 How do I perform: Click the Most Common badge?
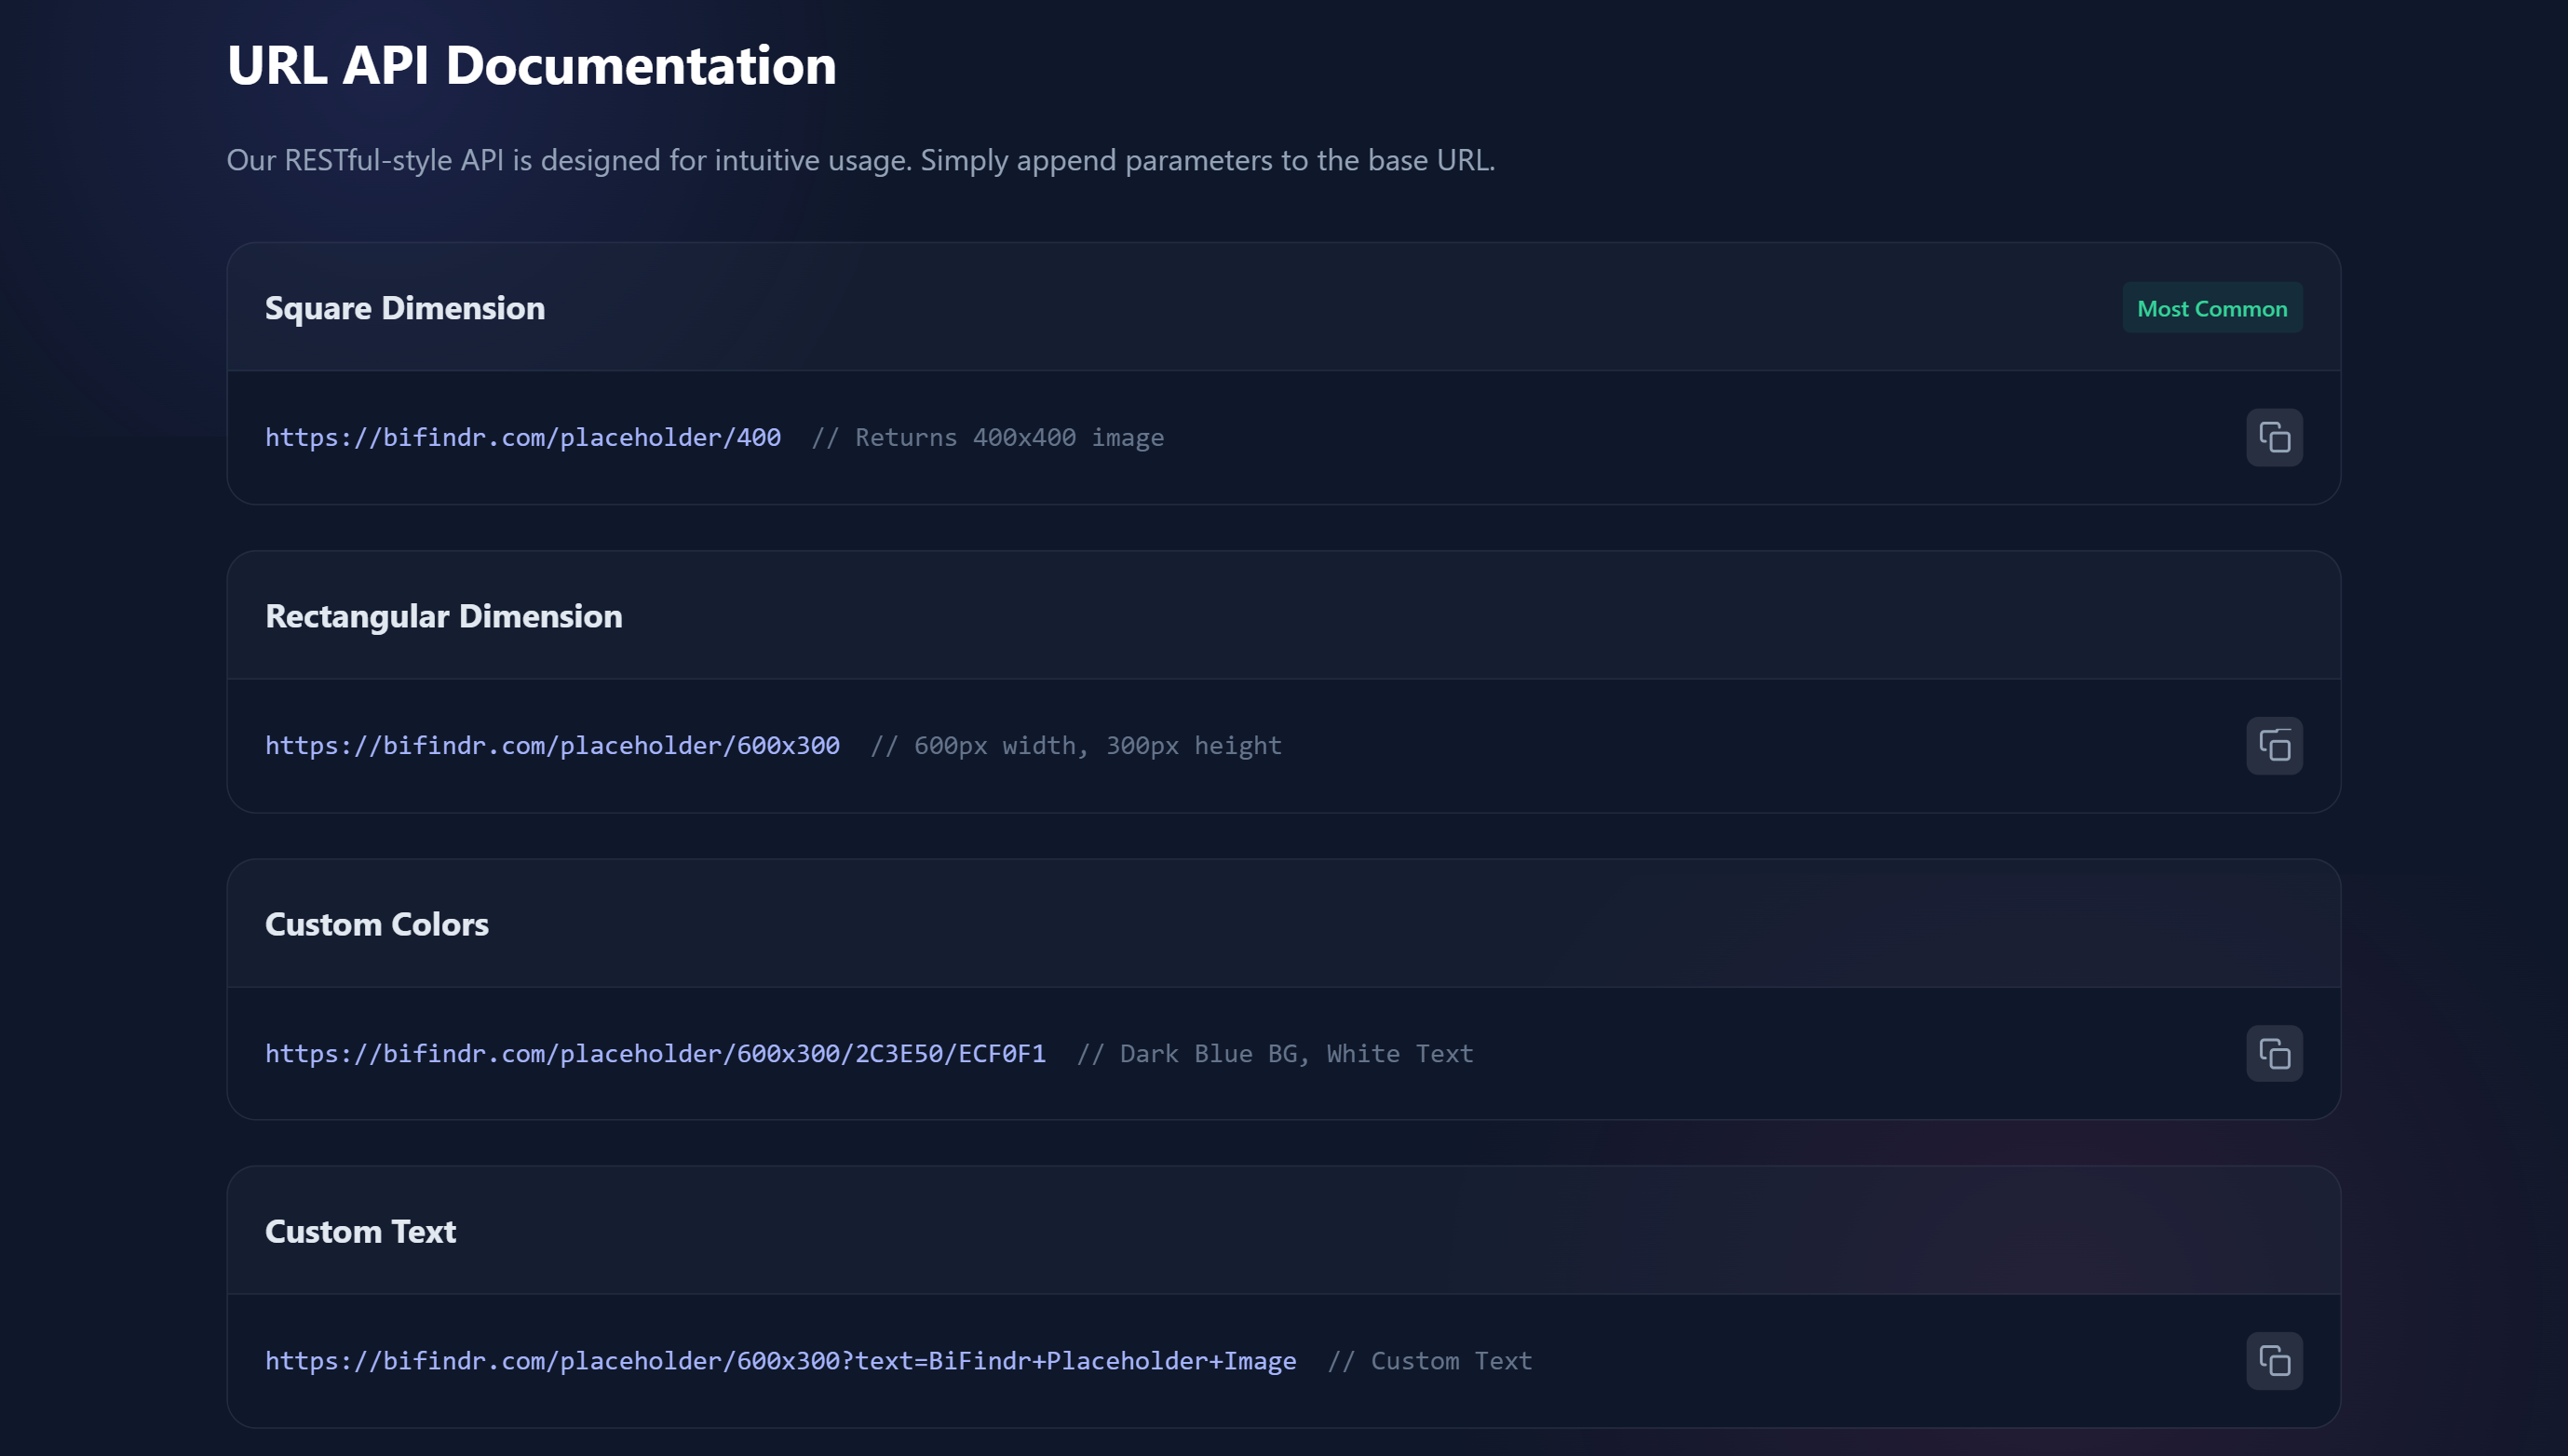pos(2211,308)
